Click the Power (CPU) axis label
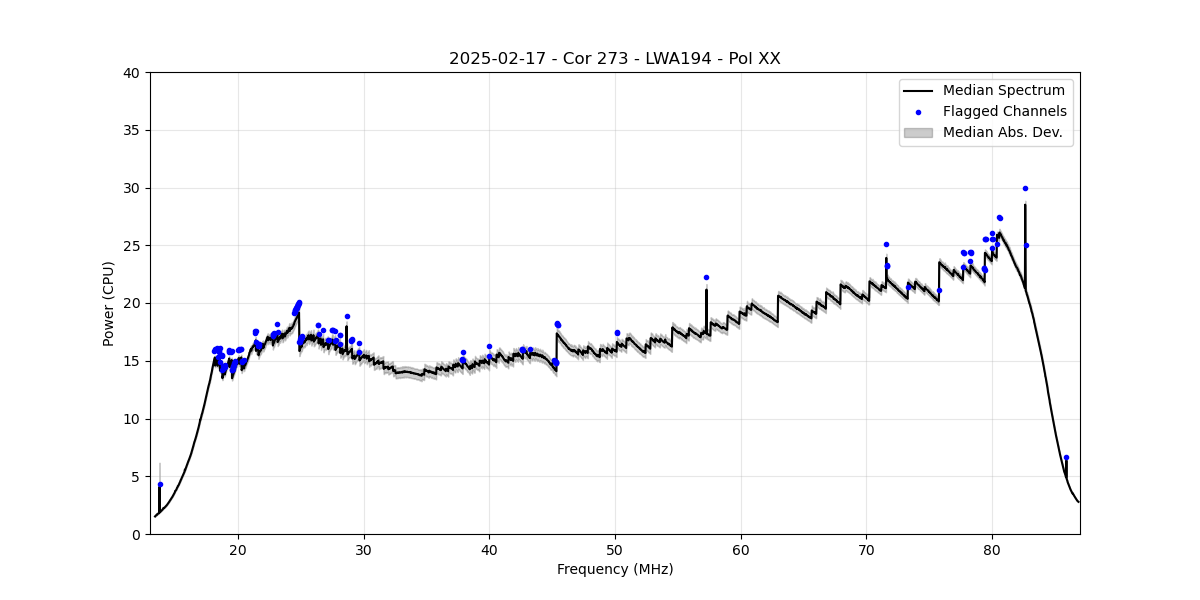 [109, 303]
